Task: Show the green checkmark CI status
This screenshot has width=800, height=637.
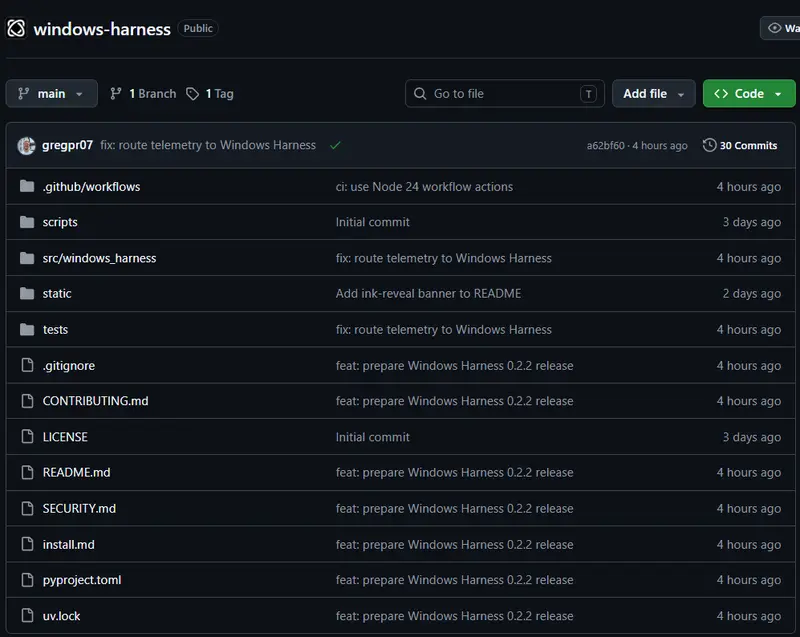Action: (x=335, y=145)
